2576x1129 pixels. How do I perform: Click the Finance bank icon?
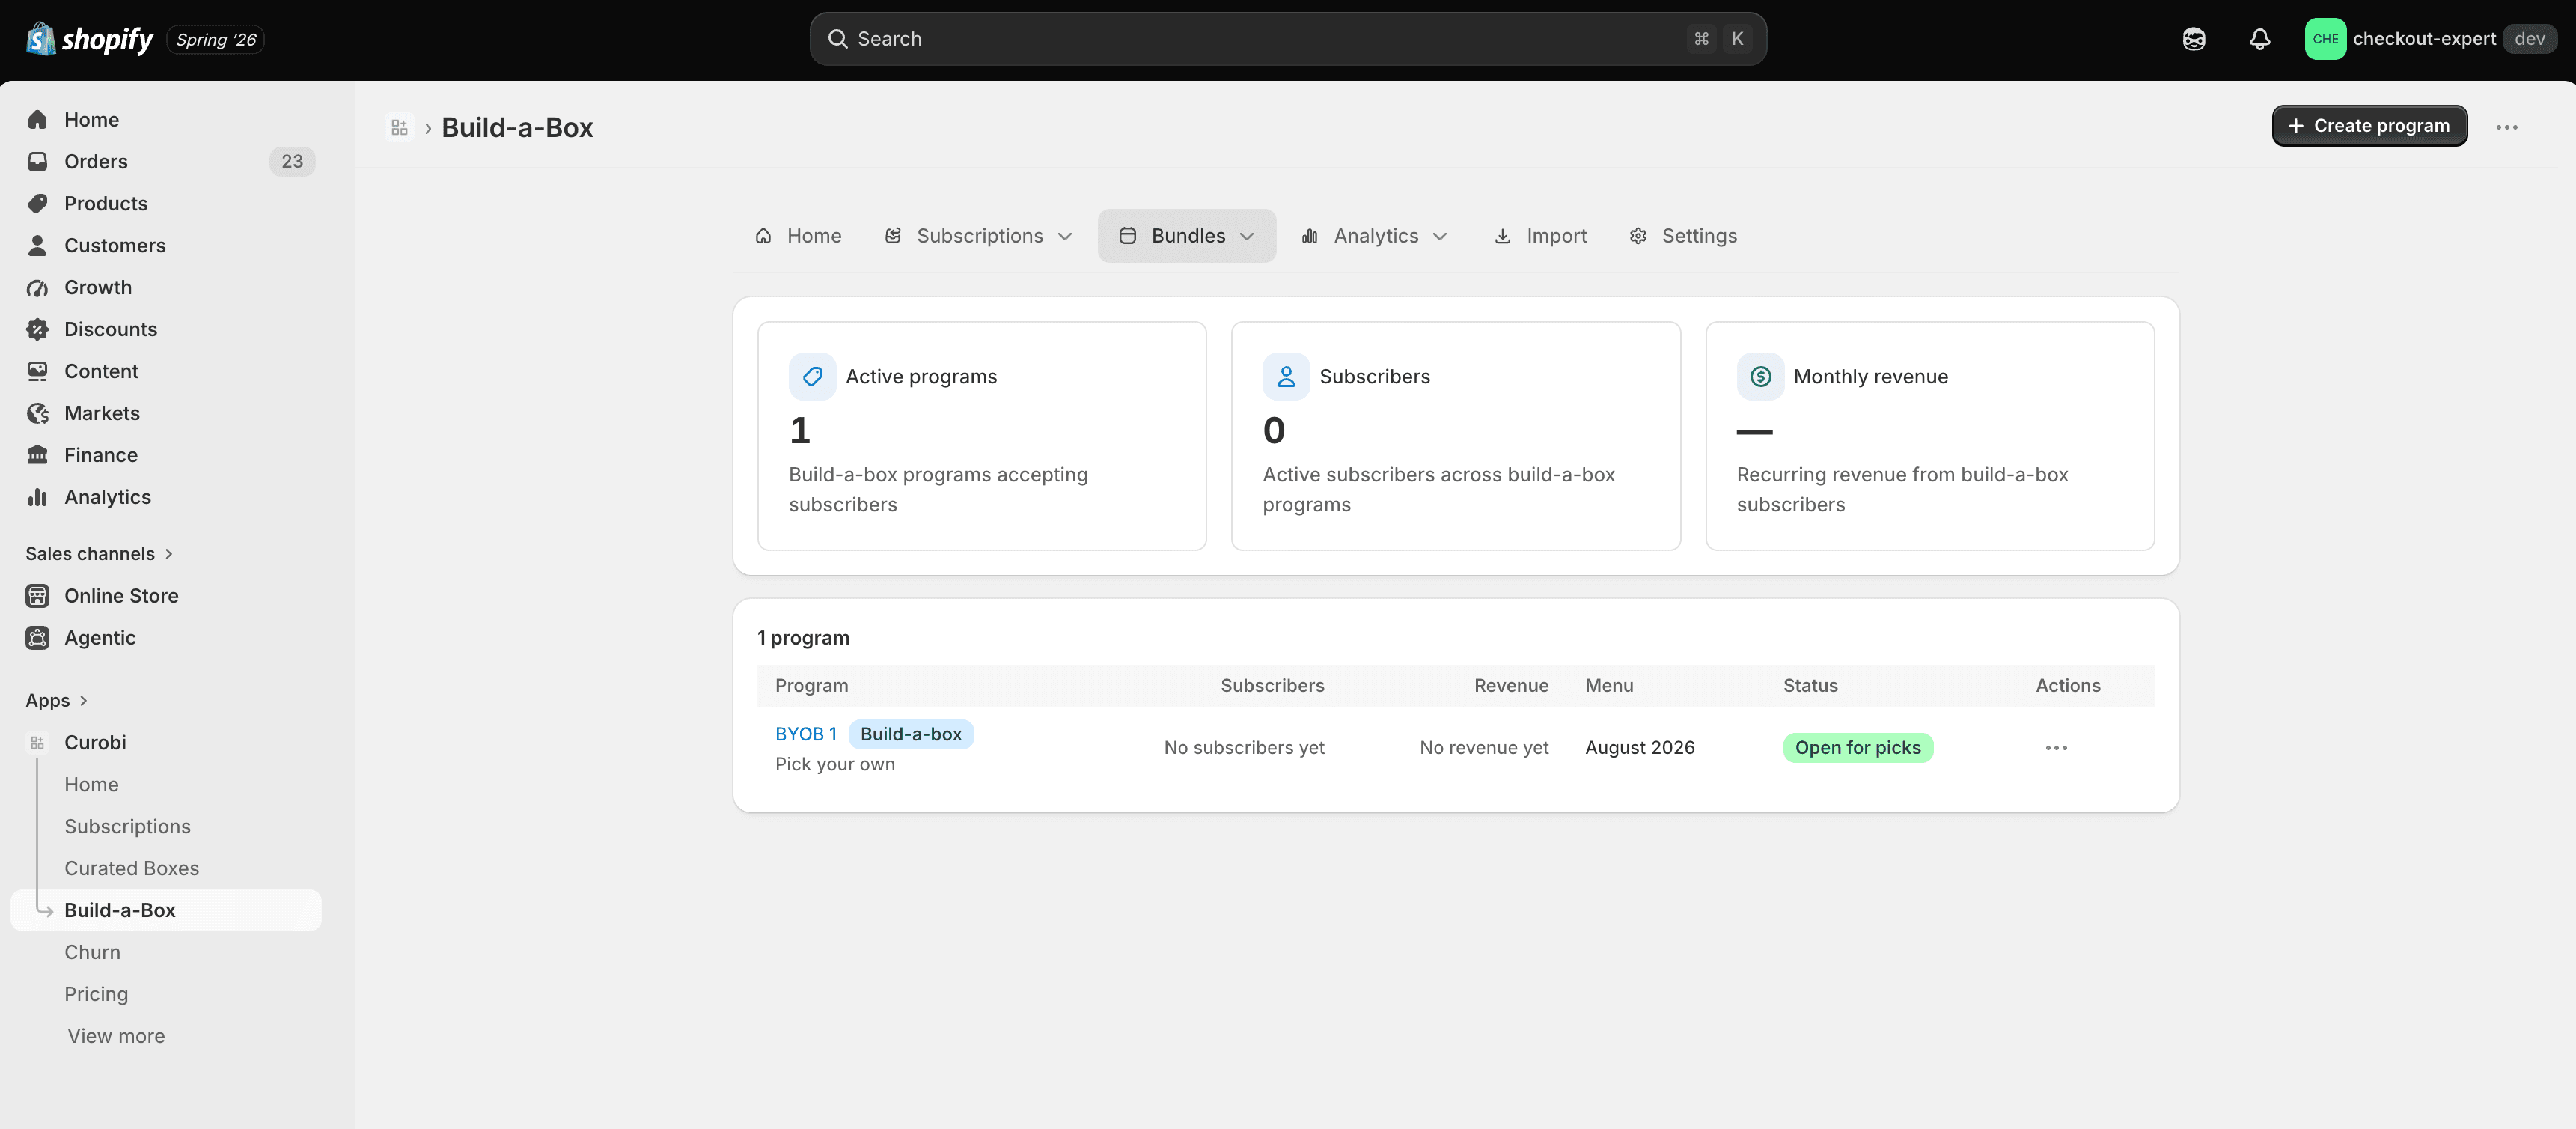[38, 456]
